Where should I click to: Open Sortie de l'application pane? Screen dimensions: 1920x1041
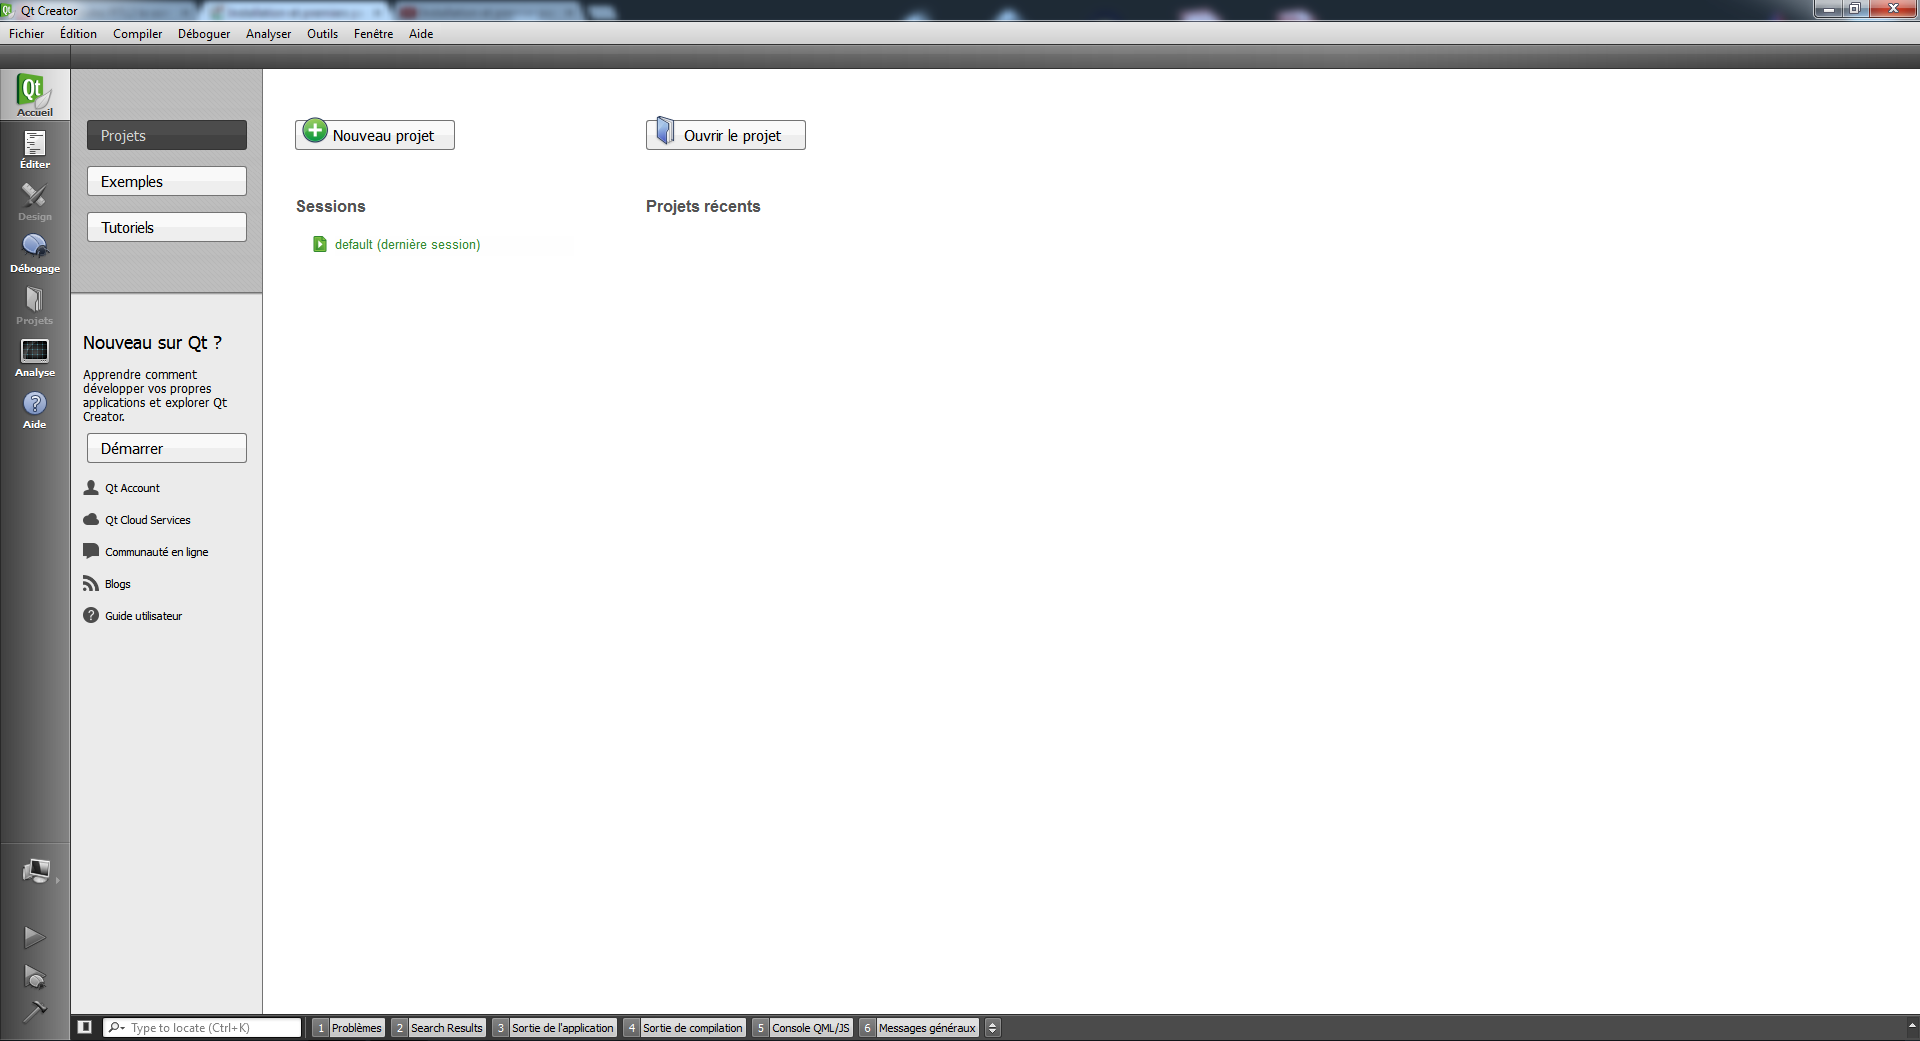(554, 1027)
